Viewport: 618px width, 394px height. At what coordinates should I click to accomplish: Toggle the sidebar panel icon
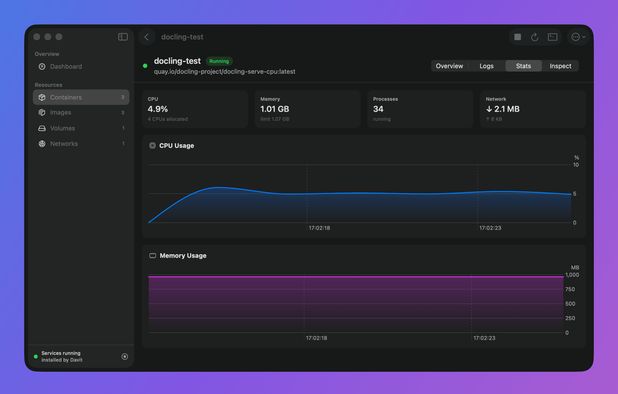pos(123,37)
